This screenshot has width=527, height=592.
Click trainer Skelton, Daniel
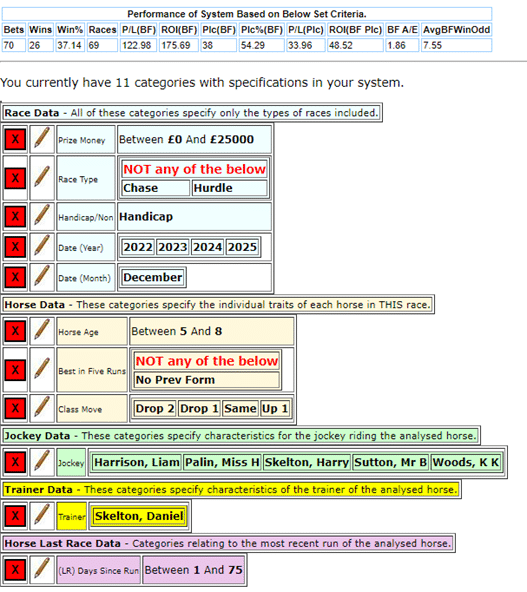[x=139, y=516]
